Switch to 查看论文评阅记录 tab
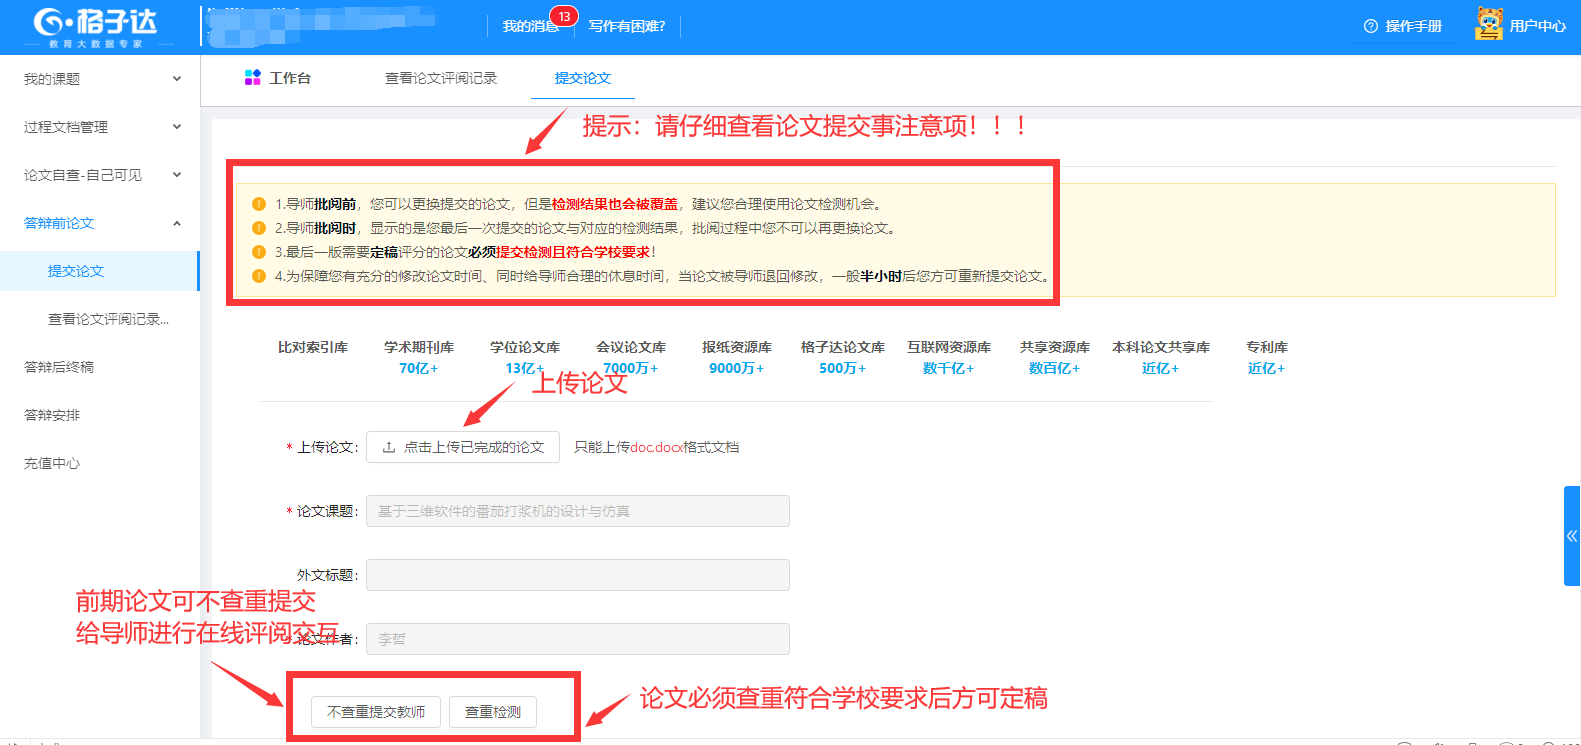The height and width of the screenshot is (745, 1581). pos(440,78)
